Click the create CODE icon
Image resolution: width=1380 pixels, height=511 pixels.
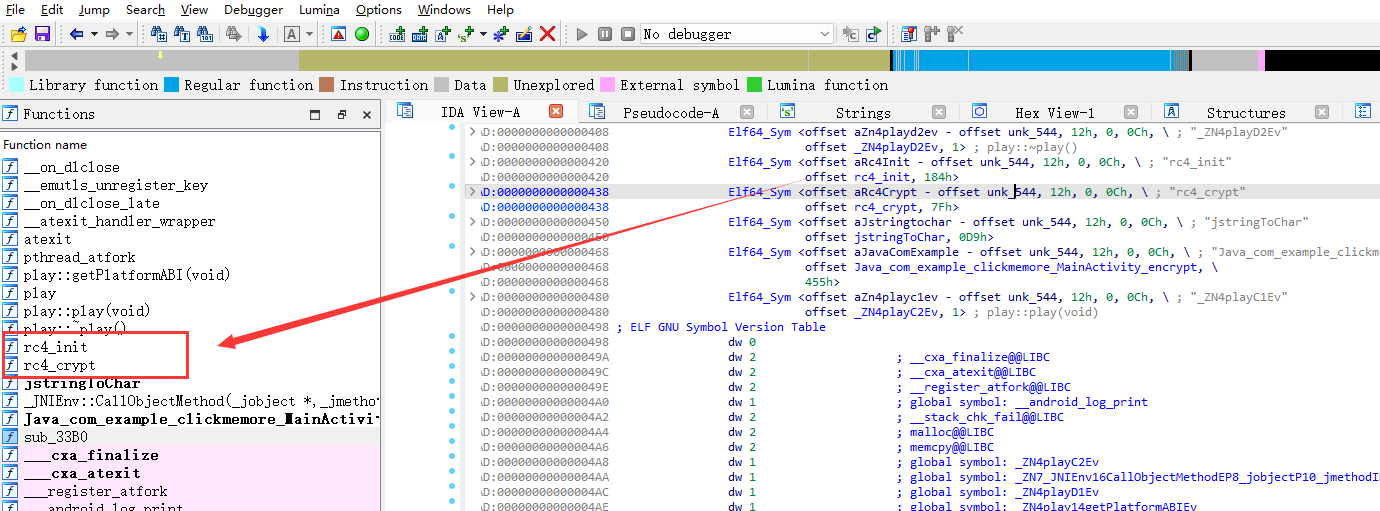point(397,34)
